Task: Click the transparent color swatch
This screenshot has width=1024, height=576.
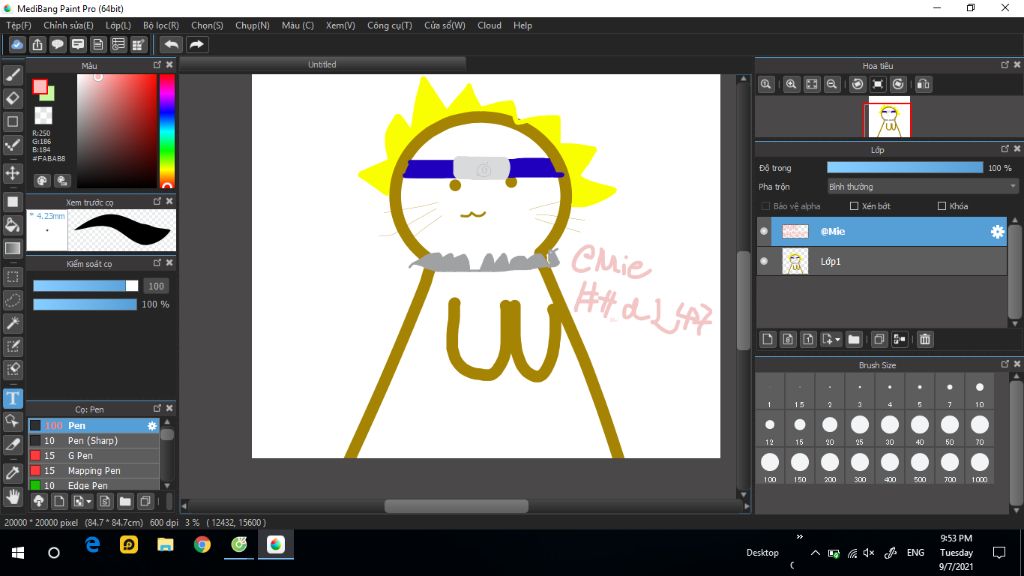Action: pos(43,116)
